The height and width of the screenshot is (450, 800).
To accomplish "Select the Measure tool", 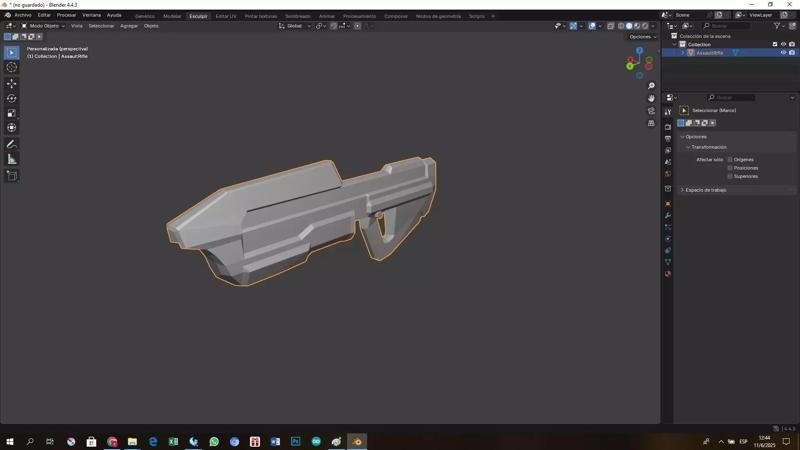I will [x=12, y=159].
